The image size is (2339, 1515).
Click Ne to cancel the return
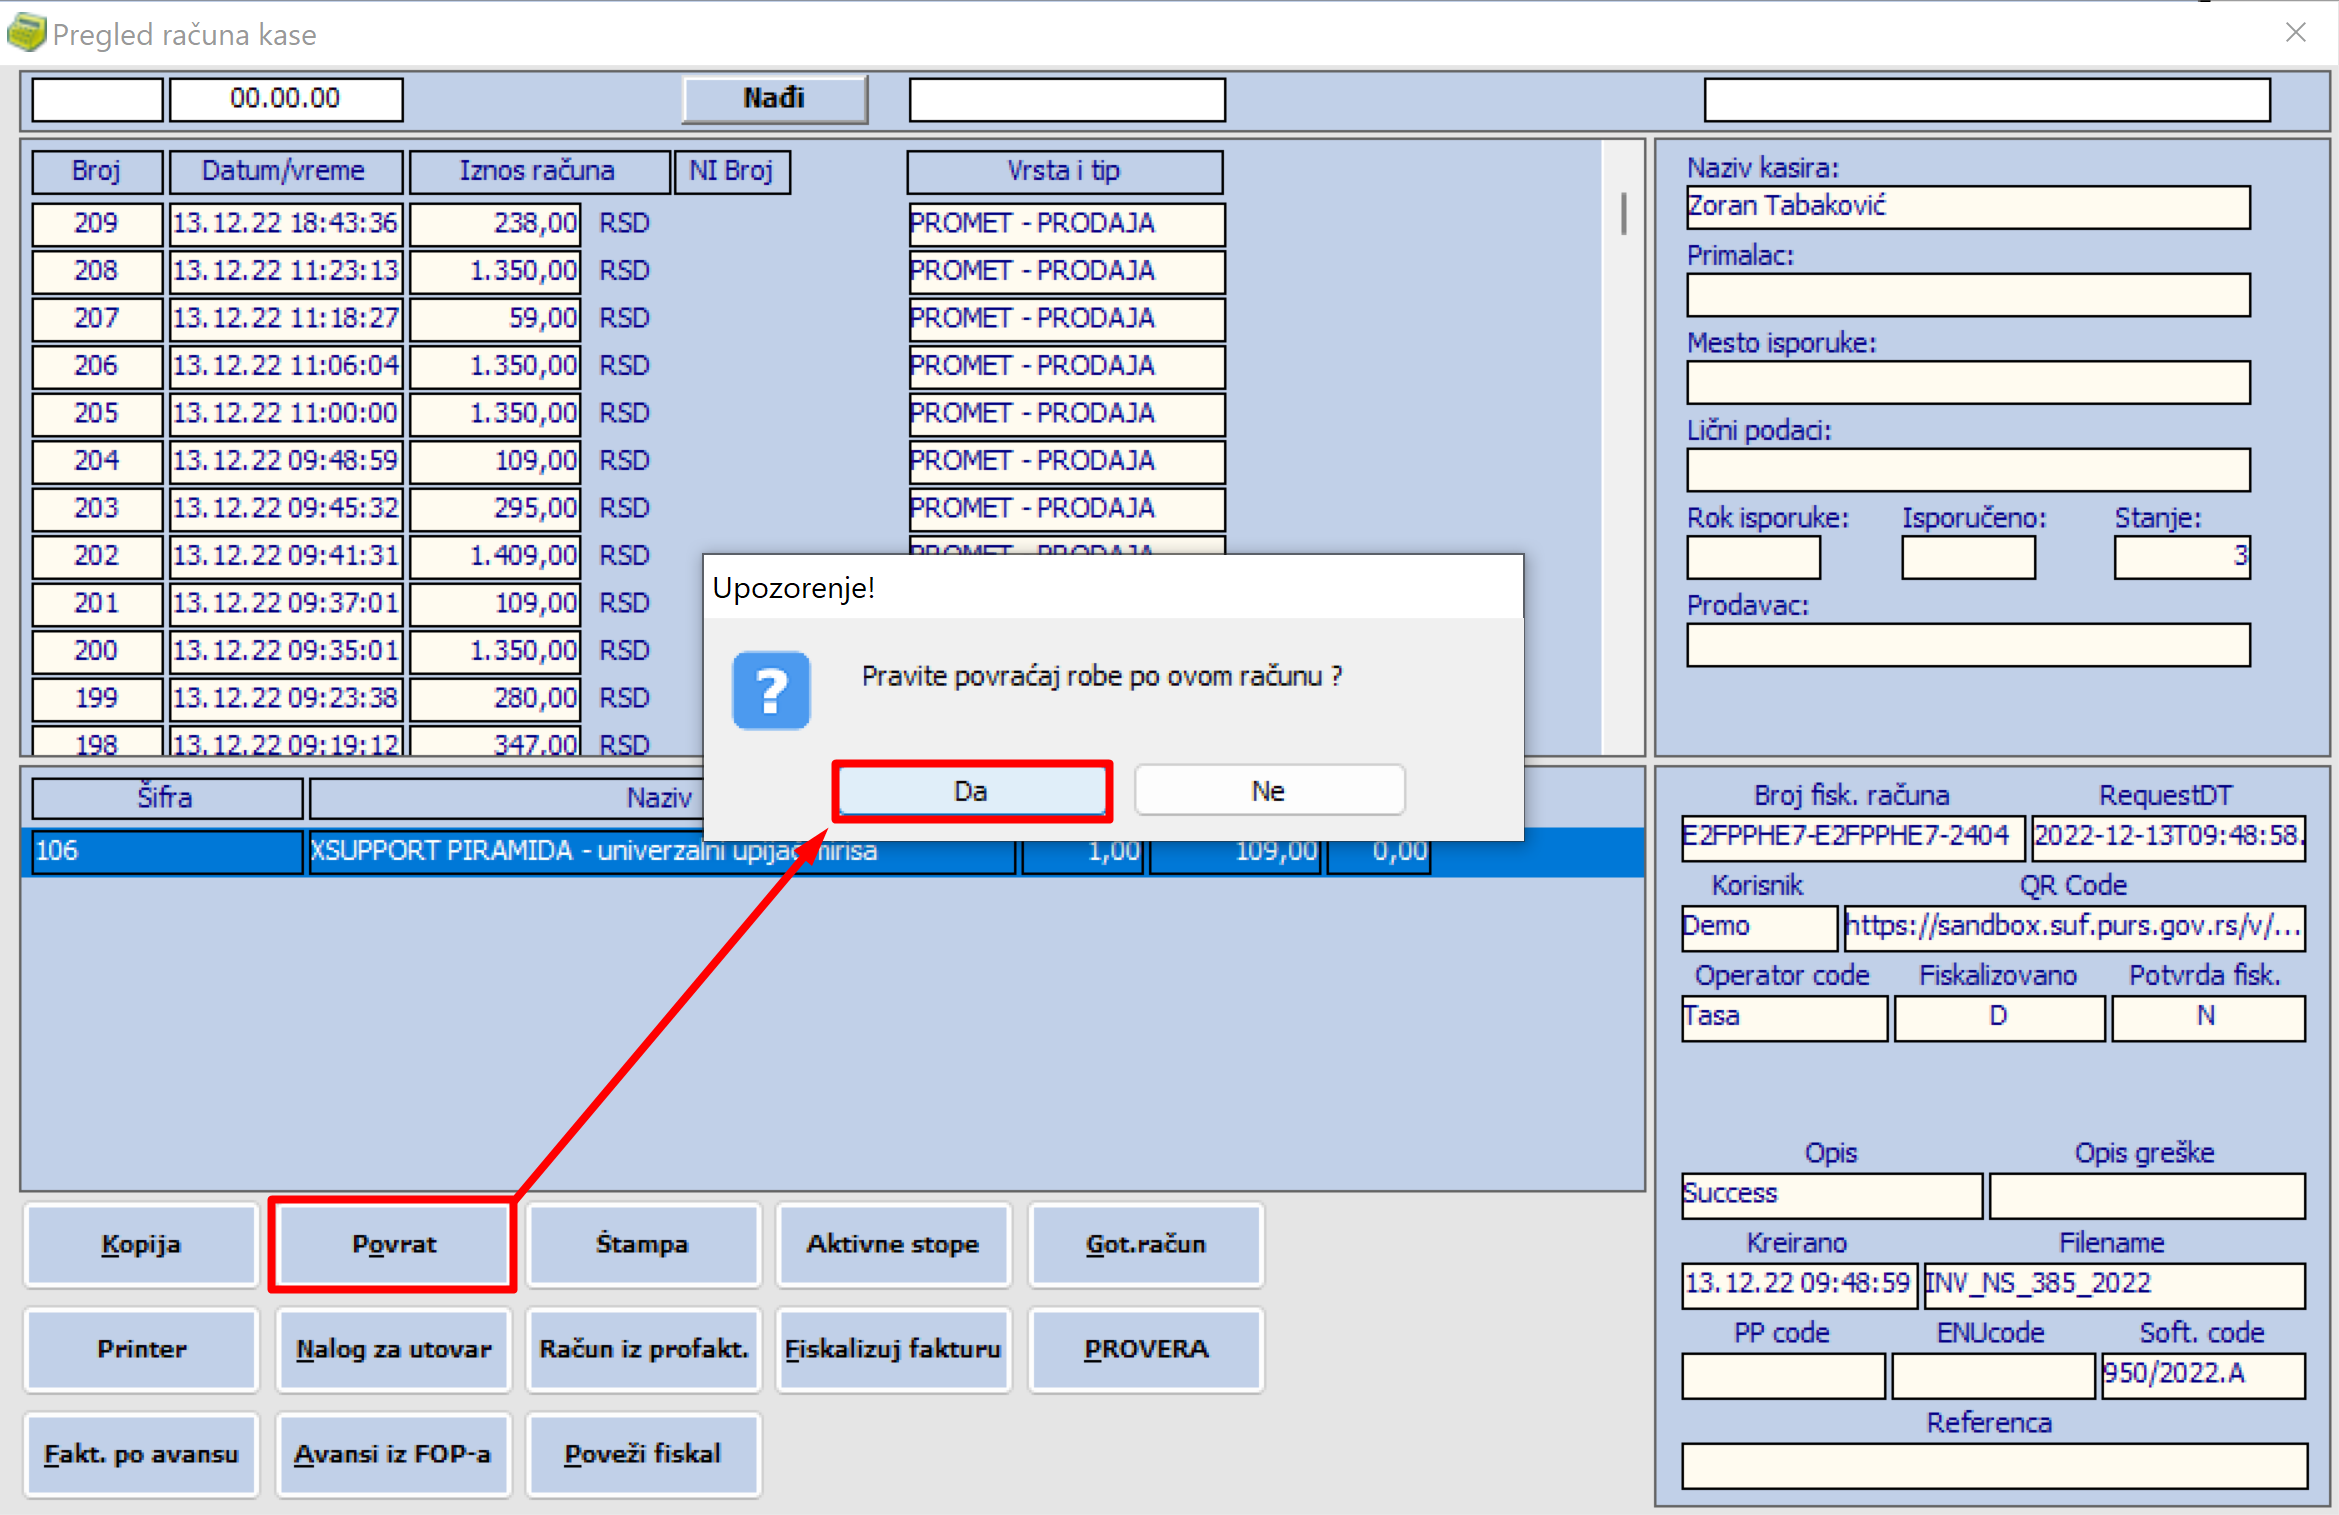[1268, 791]
